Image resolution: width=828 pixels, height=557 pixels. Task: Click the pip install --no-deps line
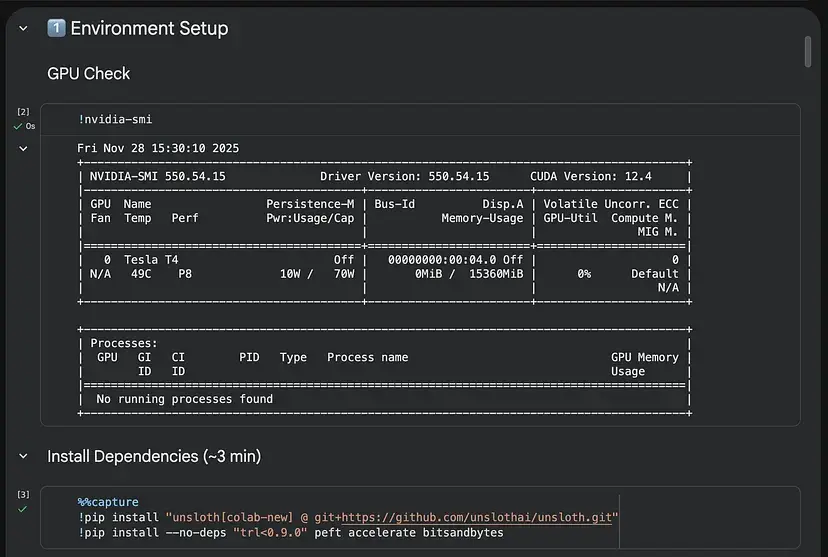click(290, 533)
